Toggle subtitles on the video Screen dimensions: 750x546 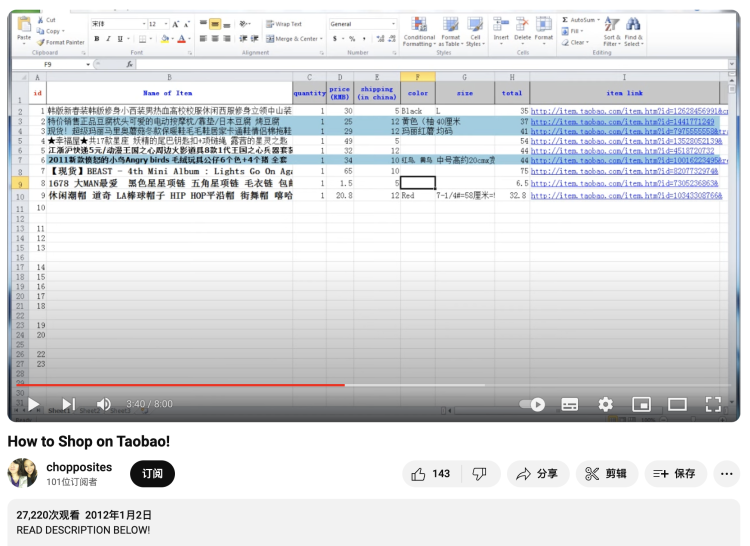pos(569,404)
